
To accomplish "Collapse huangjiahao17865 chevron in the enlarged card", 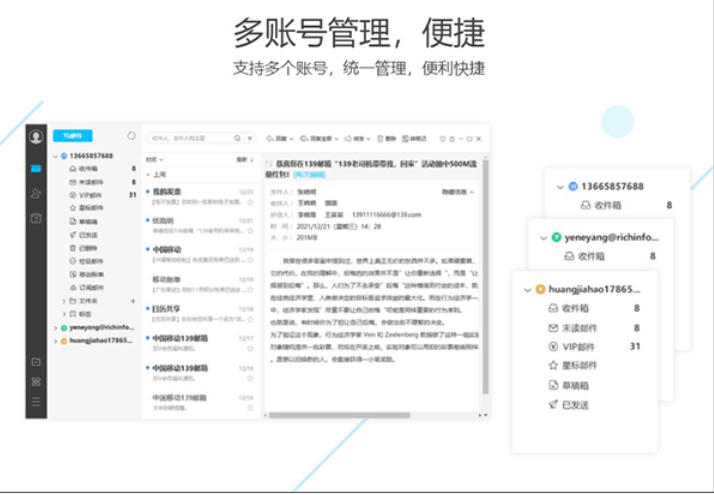I will (527, 290).
